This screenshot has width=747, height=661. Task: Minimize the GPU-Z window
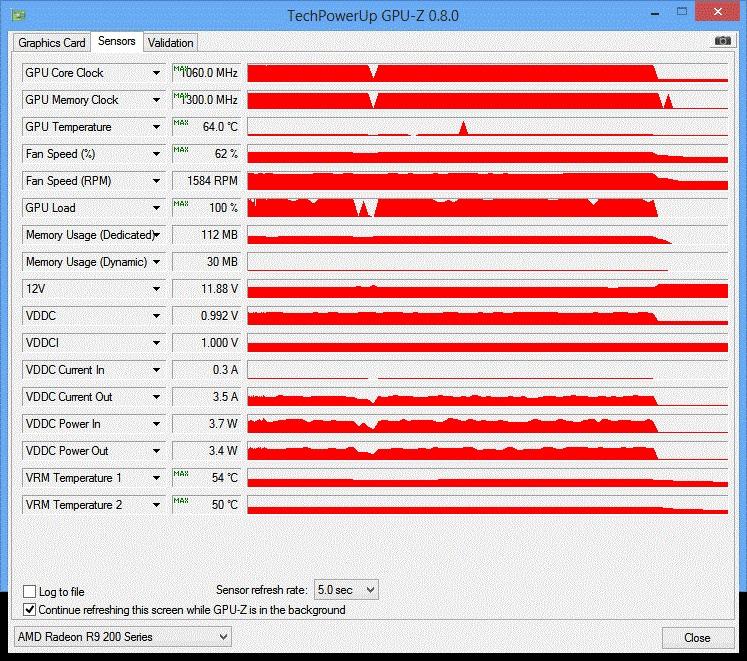(656, 13)
